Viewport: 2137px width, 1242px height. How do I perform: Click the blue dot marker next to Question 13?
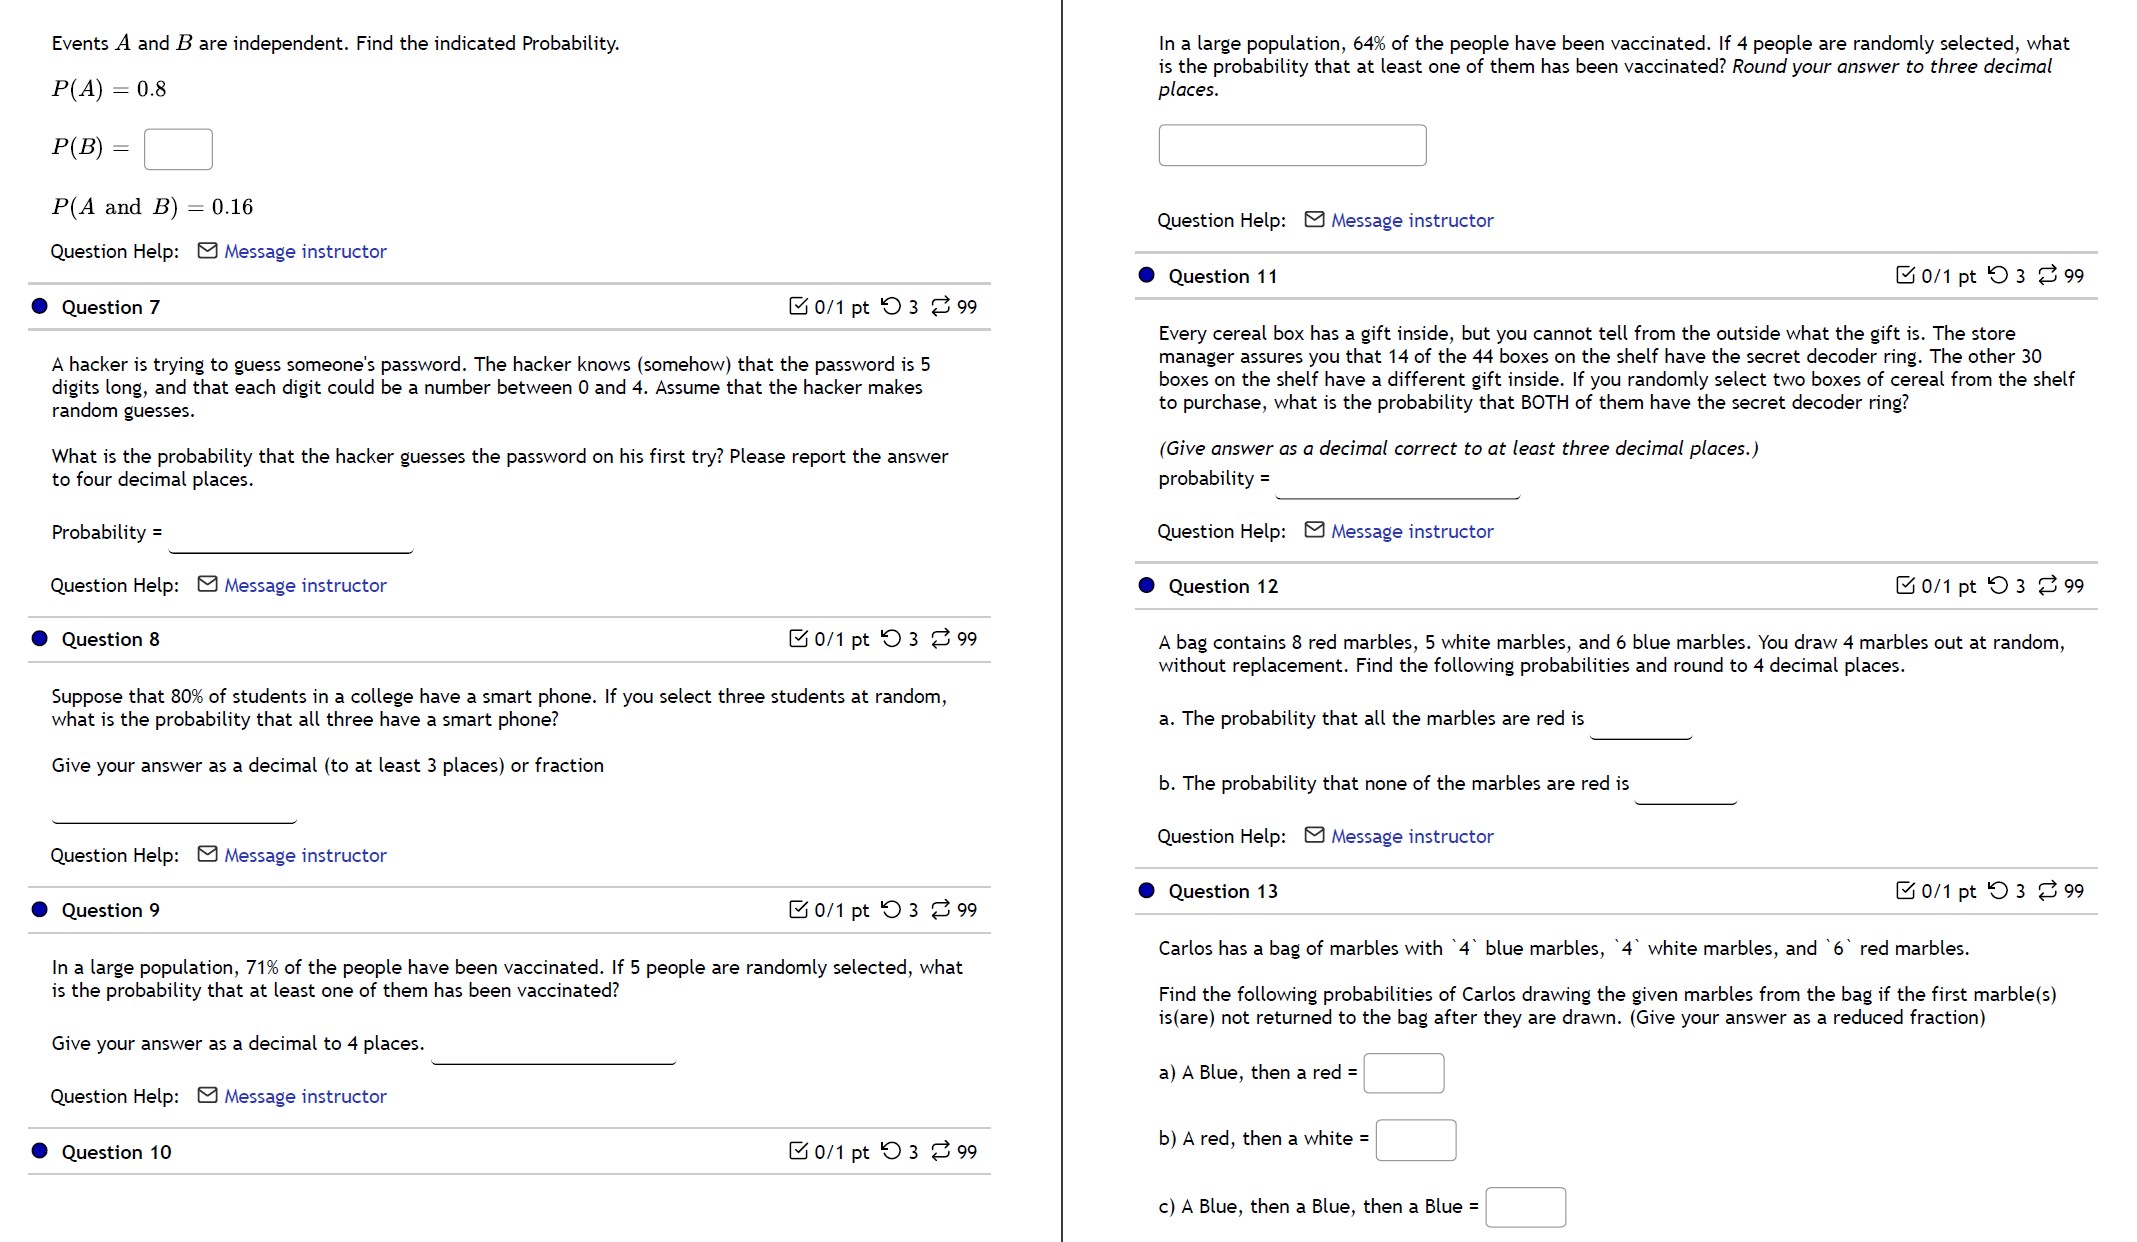pyautogui.click(x=1145, y=890)
